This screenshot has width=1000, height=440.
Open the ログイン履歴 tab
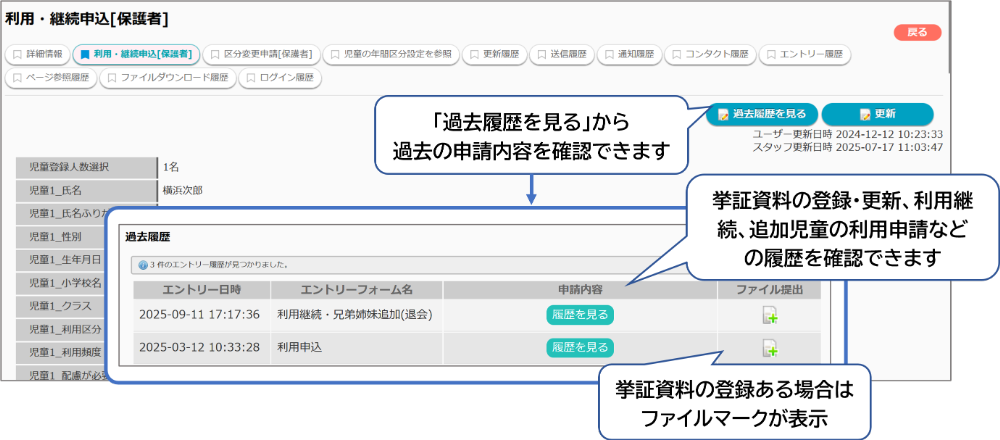[x=279, y=77]
